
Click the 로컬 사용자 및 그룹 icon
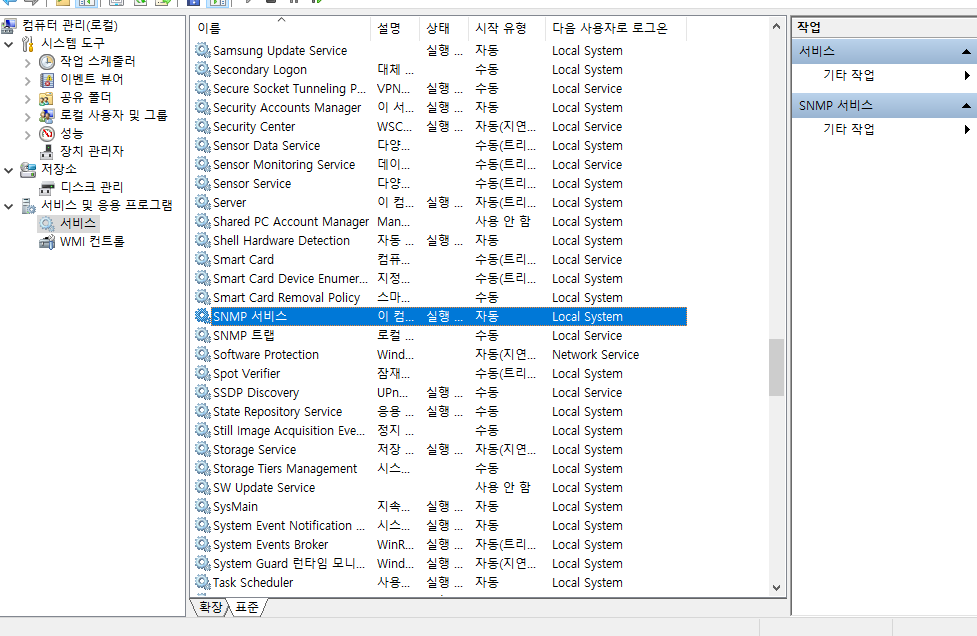tap(47, 115)
